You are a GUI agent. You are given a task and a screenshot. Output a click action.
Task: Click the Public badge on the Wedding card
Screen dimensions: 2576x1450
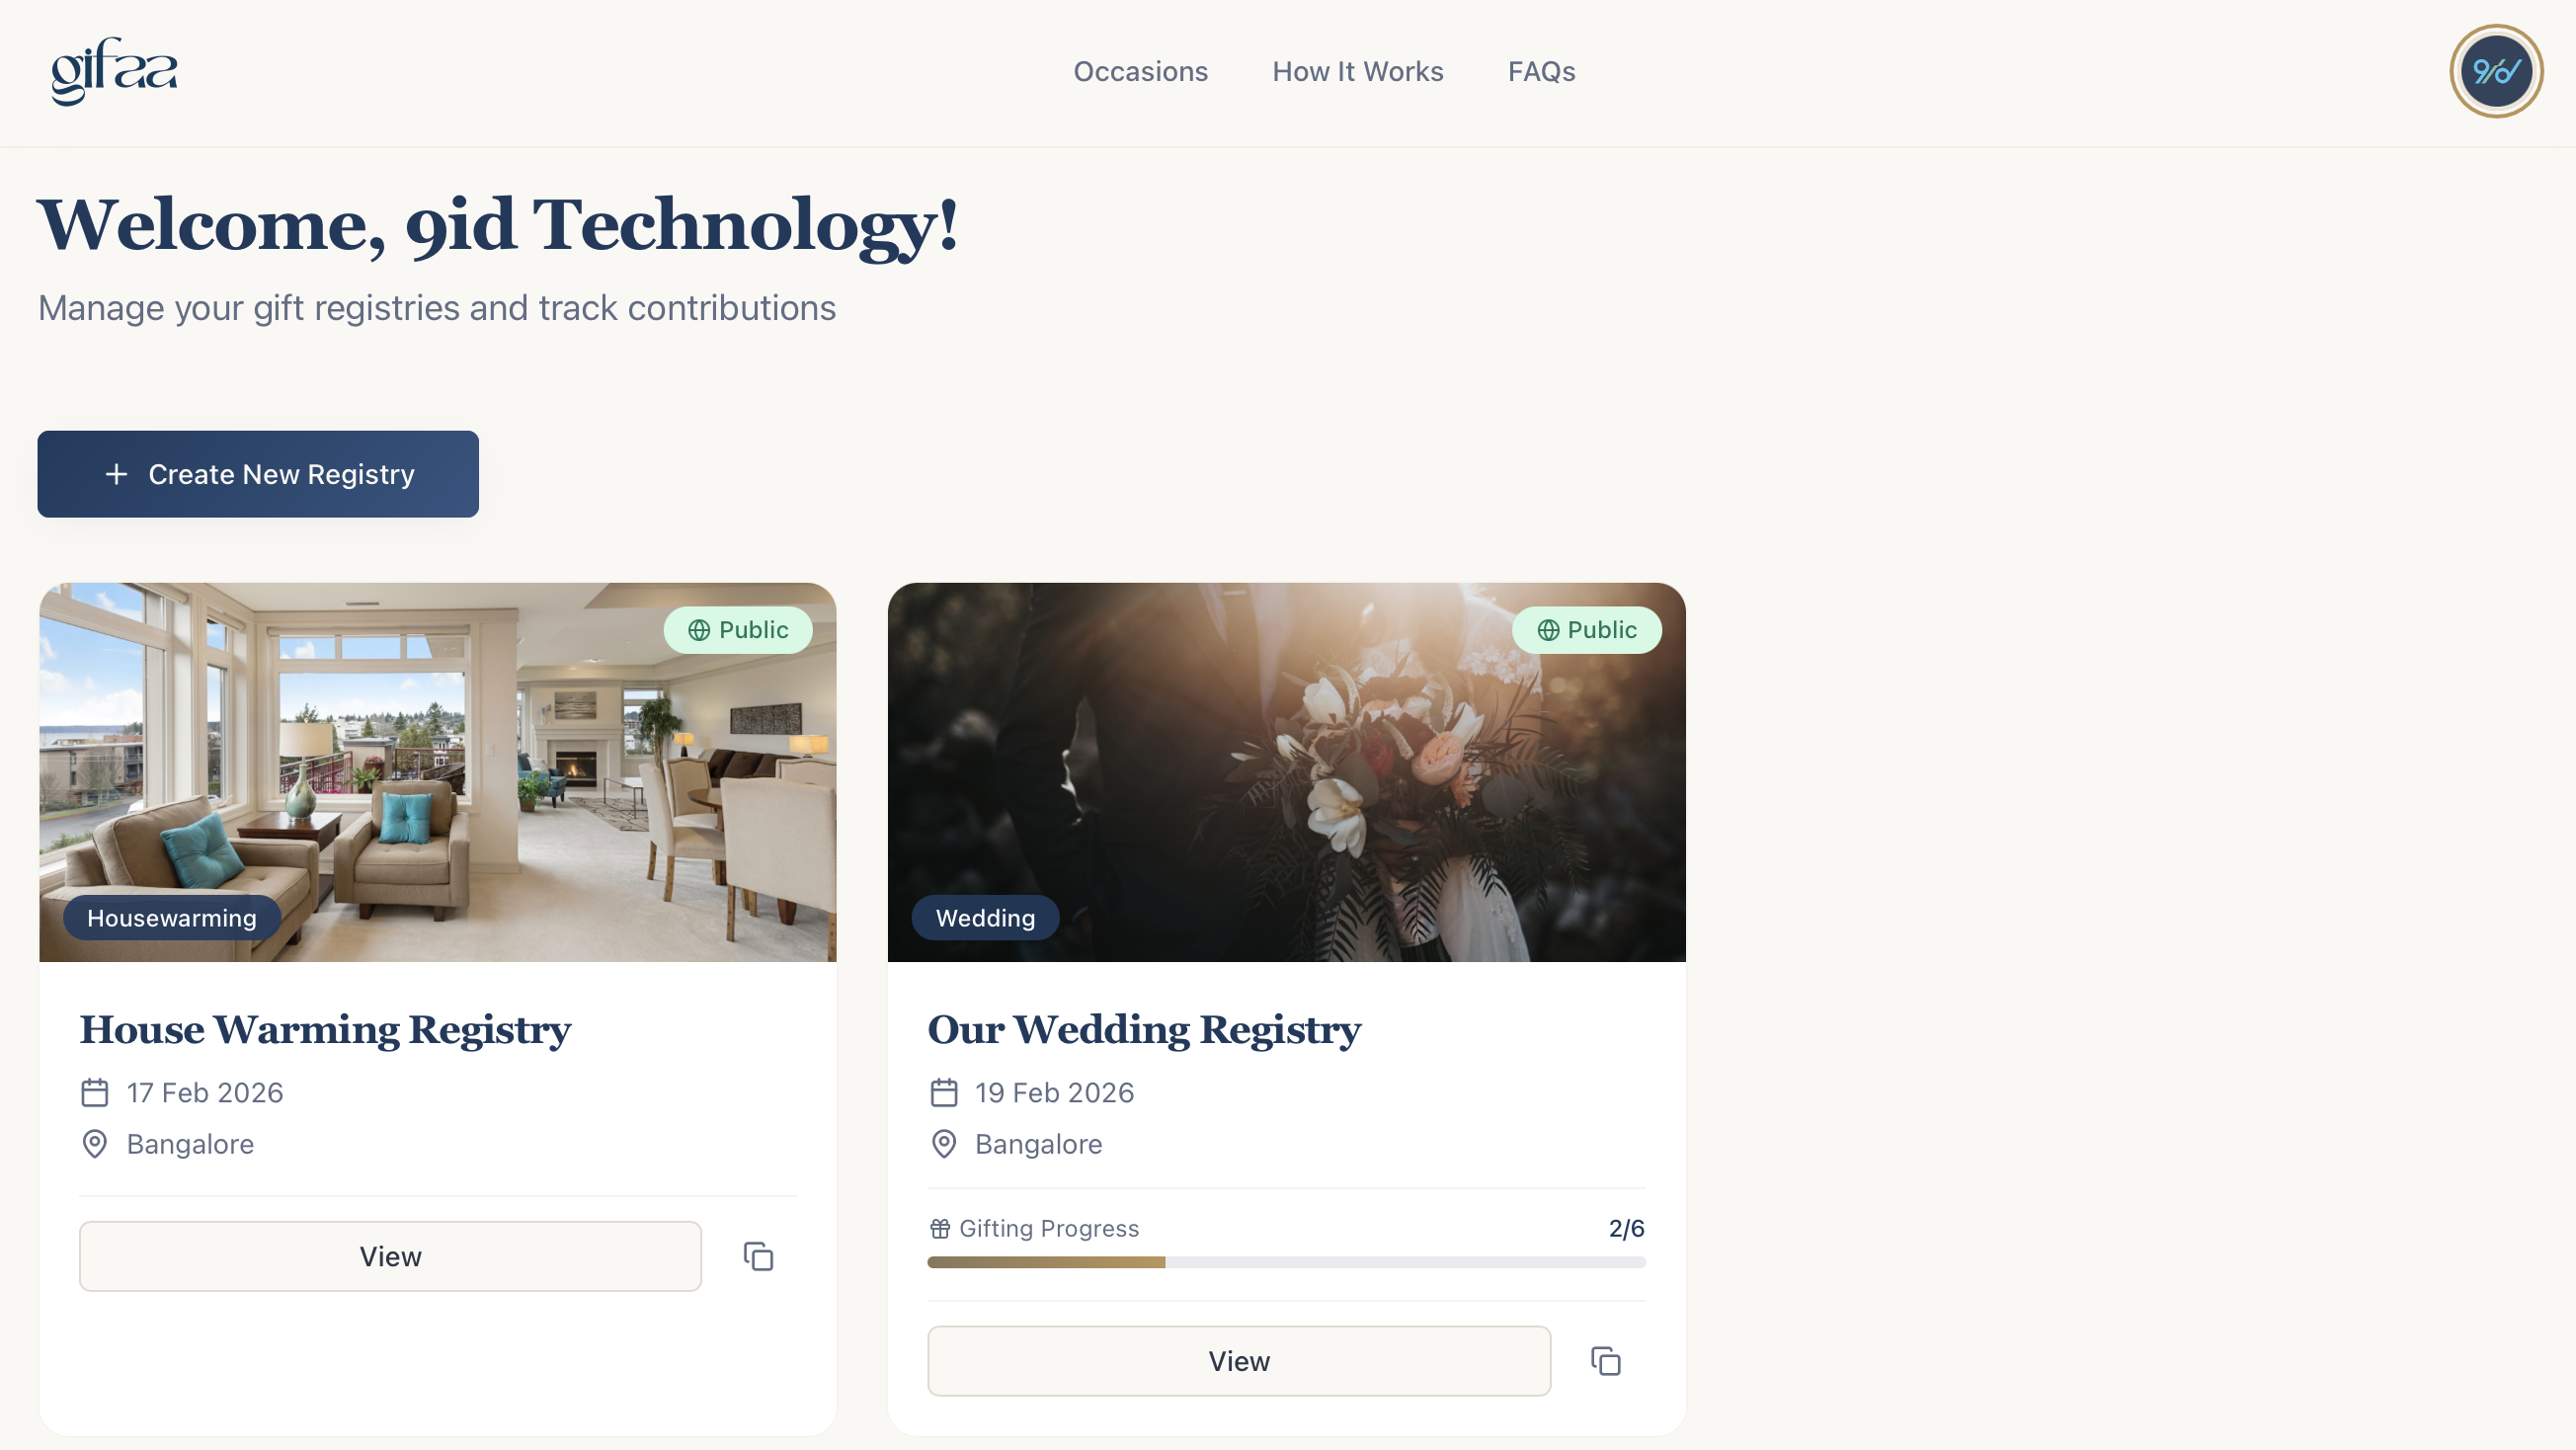click(x=1586, y=630)
